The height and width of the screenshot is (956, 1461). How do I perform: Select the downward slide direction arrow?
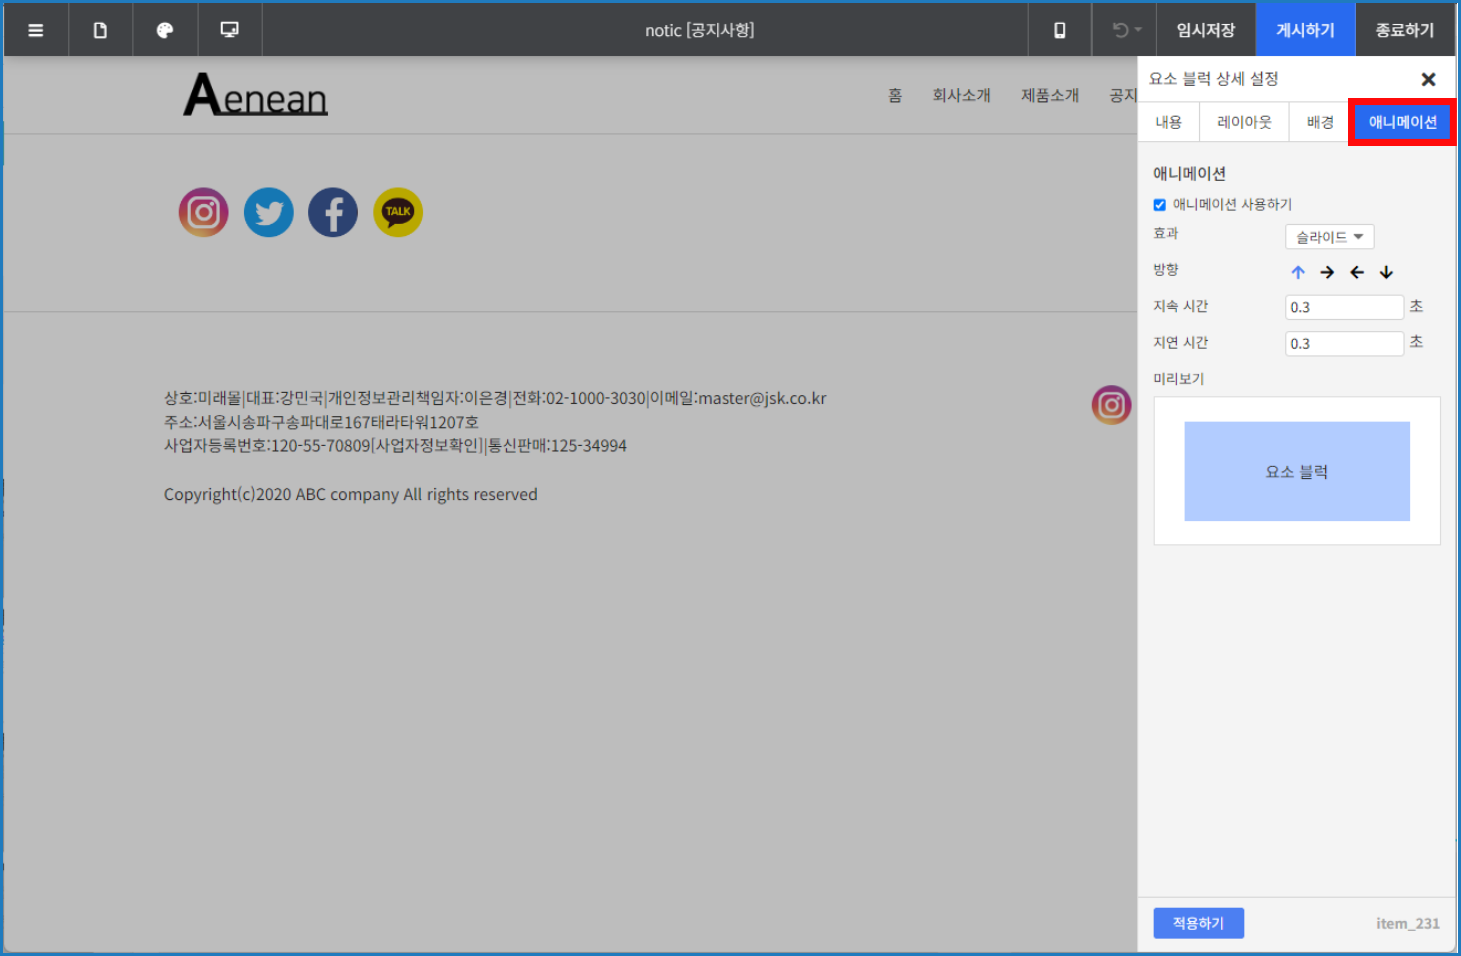[1386, 271]
